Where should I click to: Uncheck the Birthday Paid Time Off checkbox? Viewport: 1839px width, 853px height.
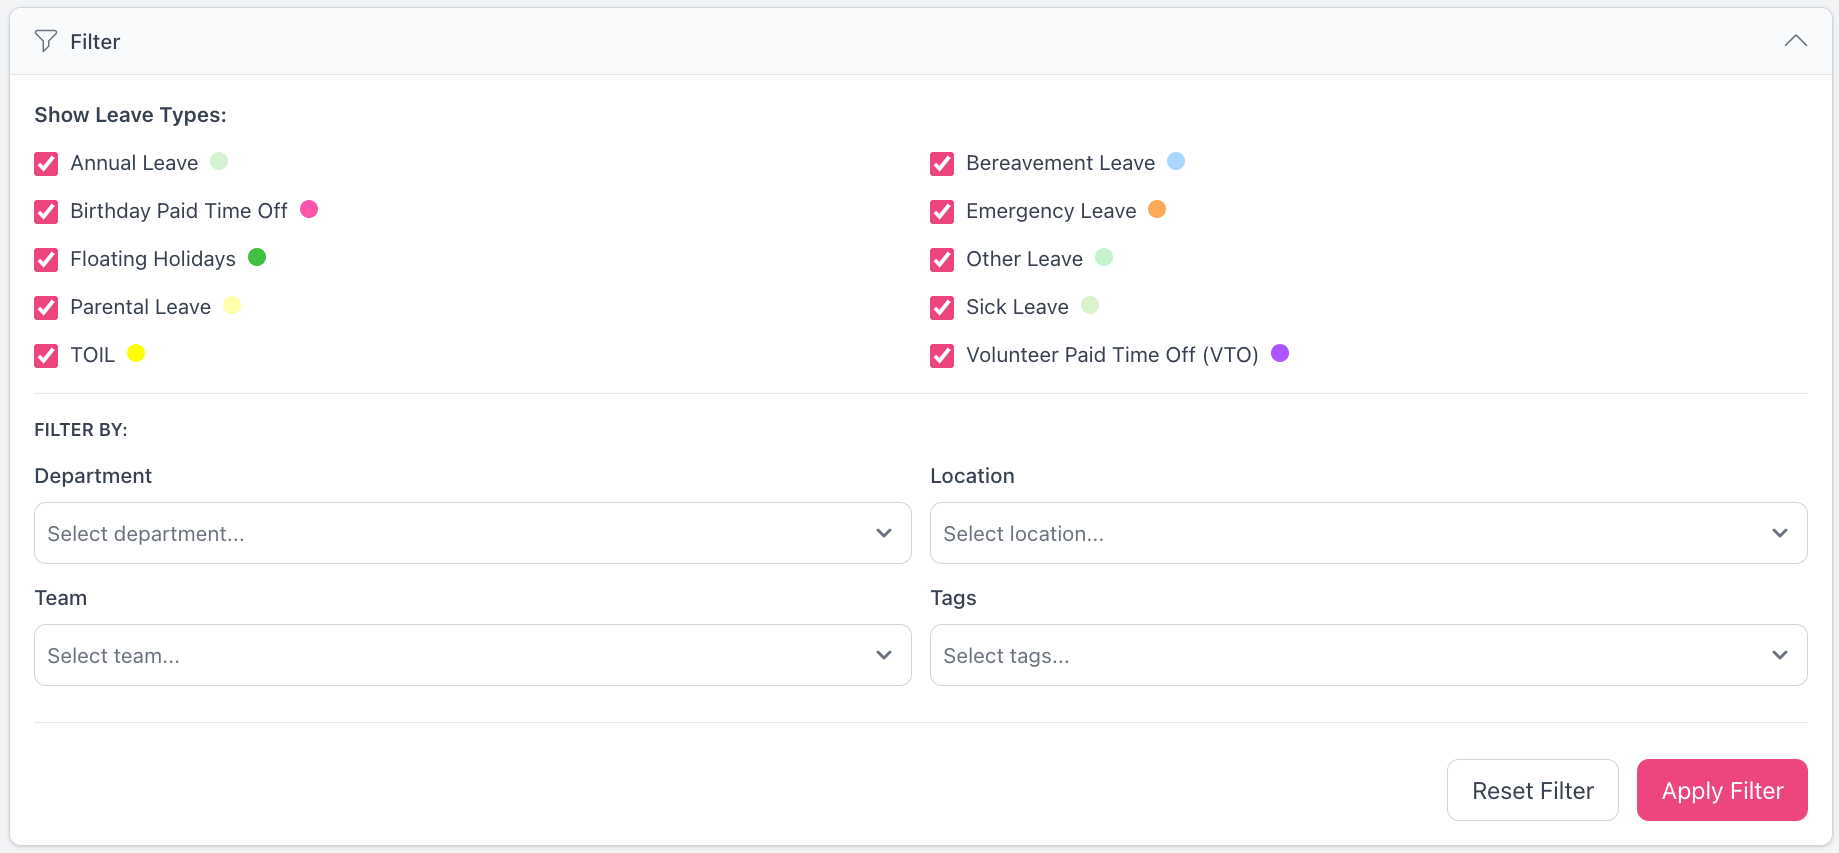pos(46,211)
